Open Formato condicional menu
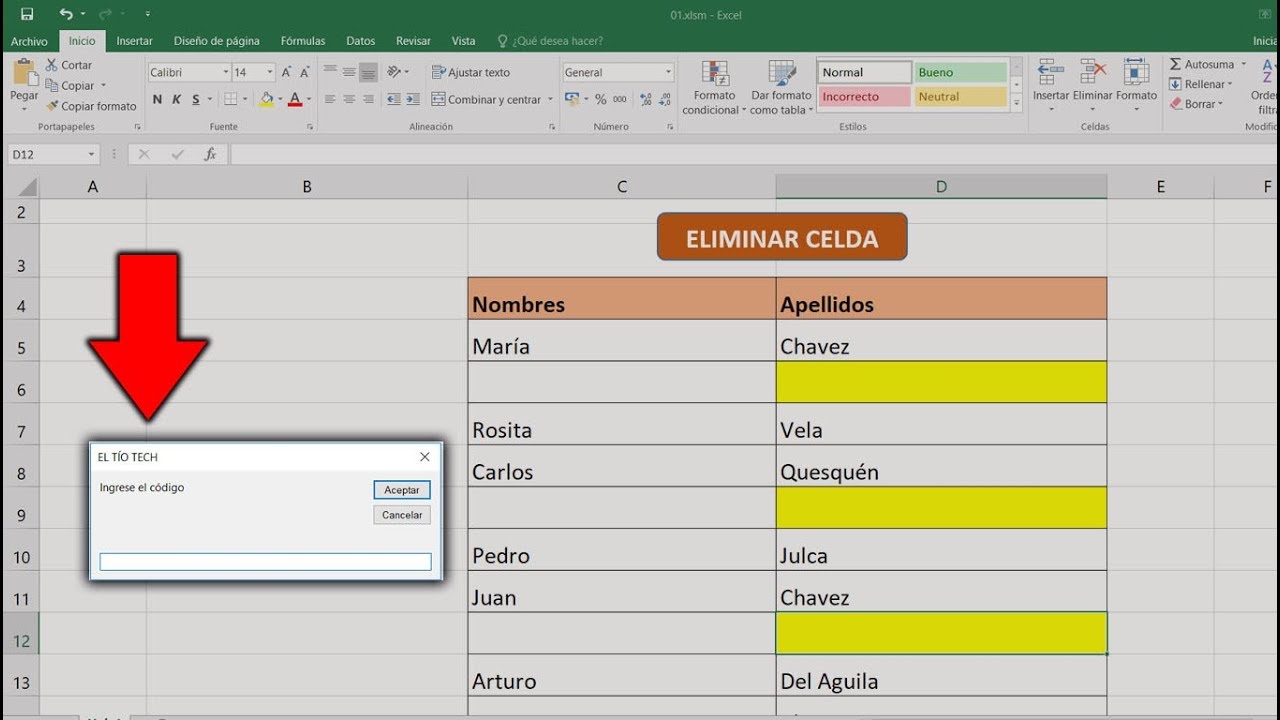This screenshot has height=720, width=1280. coord(714,88)
